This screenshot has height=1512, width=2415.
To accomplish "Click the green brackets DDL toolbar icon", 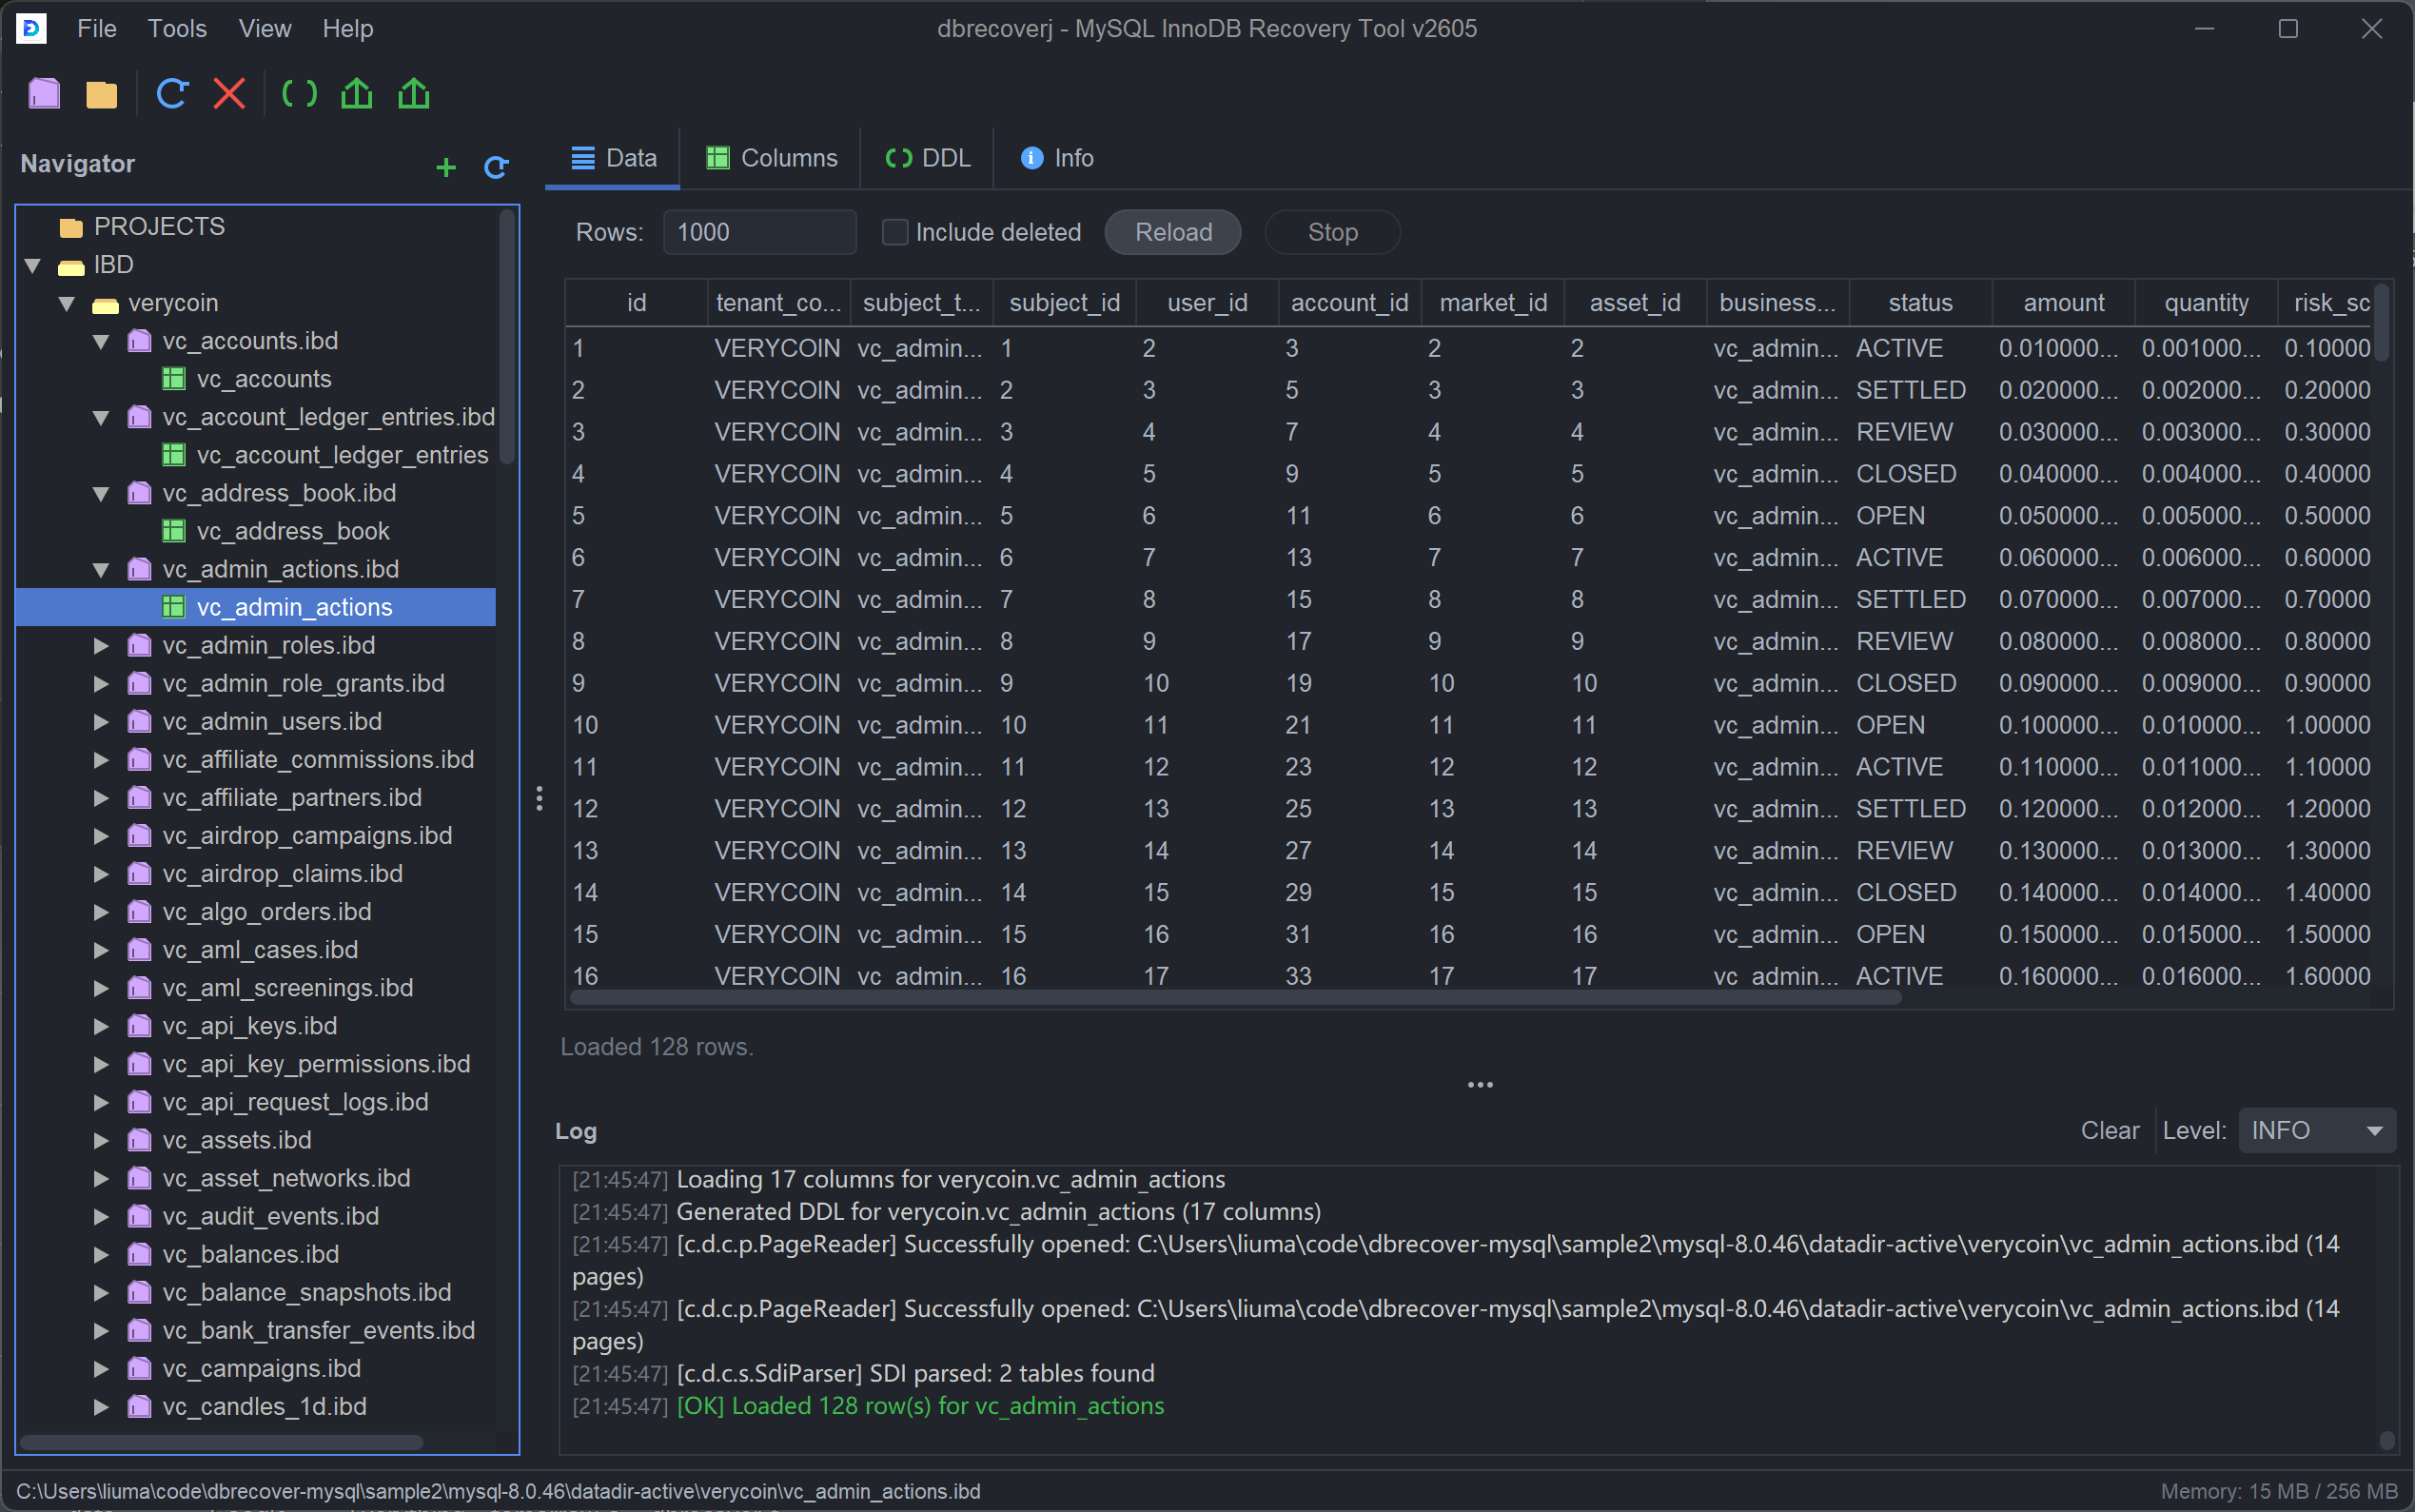I will (x=299, y=94).
